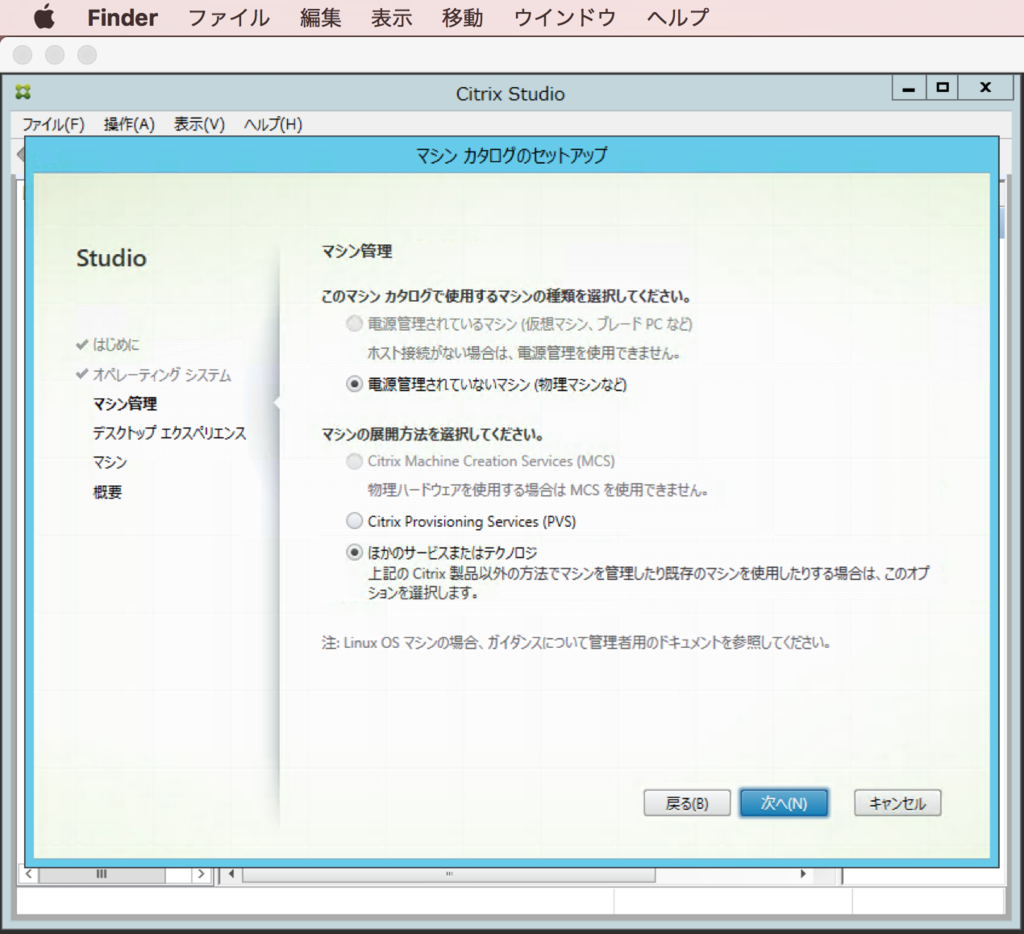1024x934 pixels.
Task: Click the left pane horizontal scrollbar thumb
Action: pos(102,874)
